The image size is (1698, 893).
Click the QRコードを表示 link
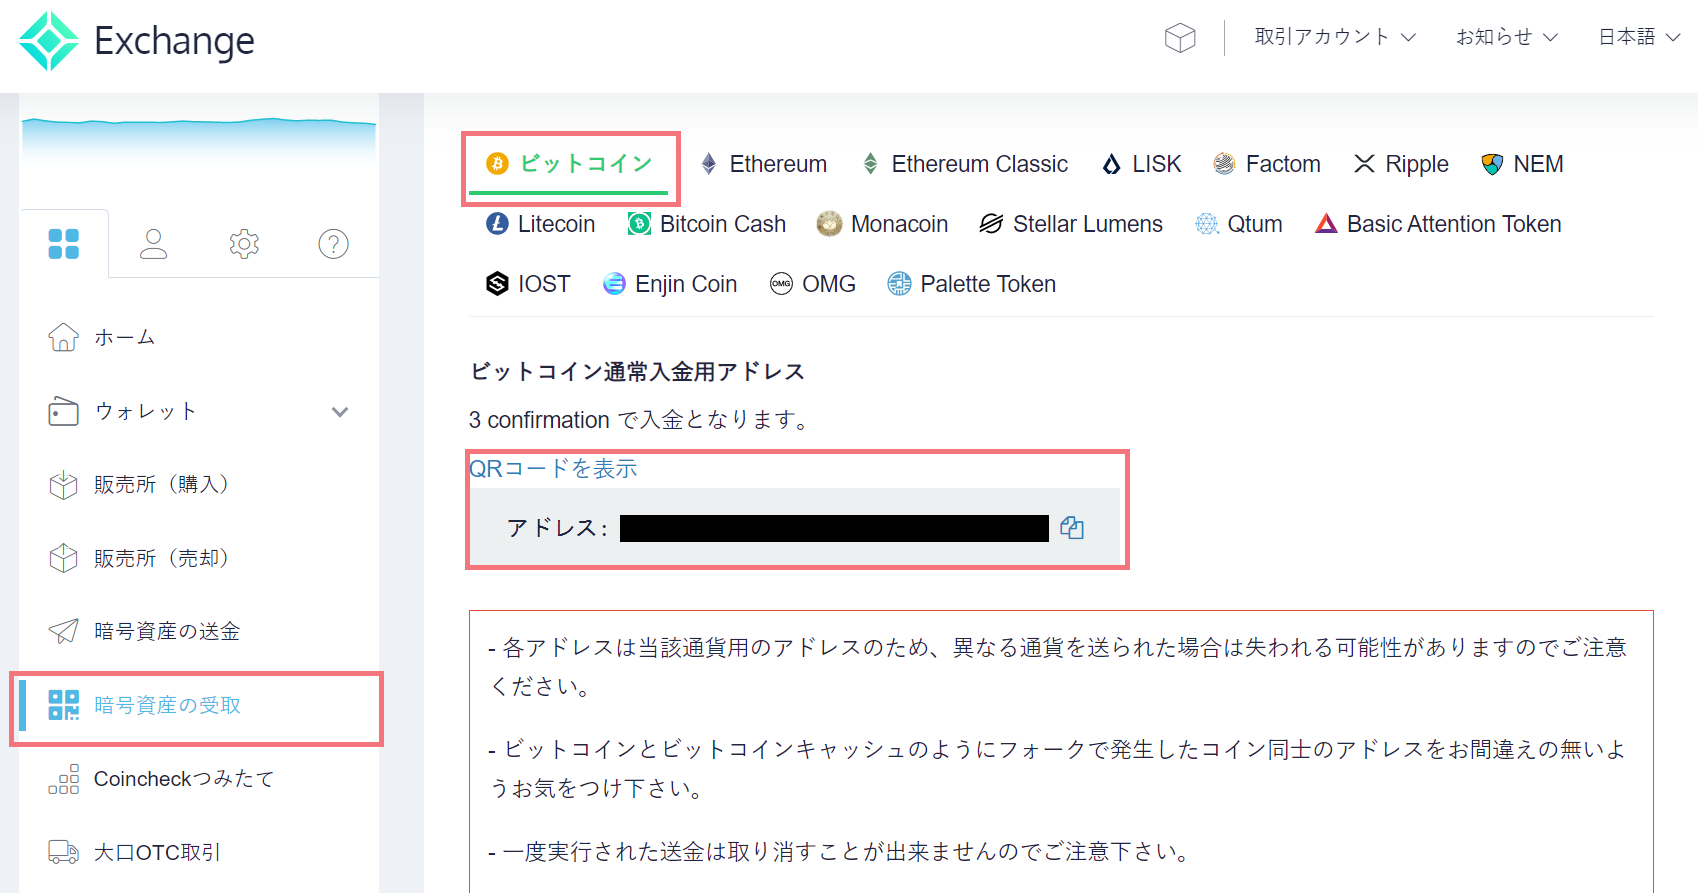point(553,468)
